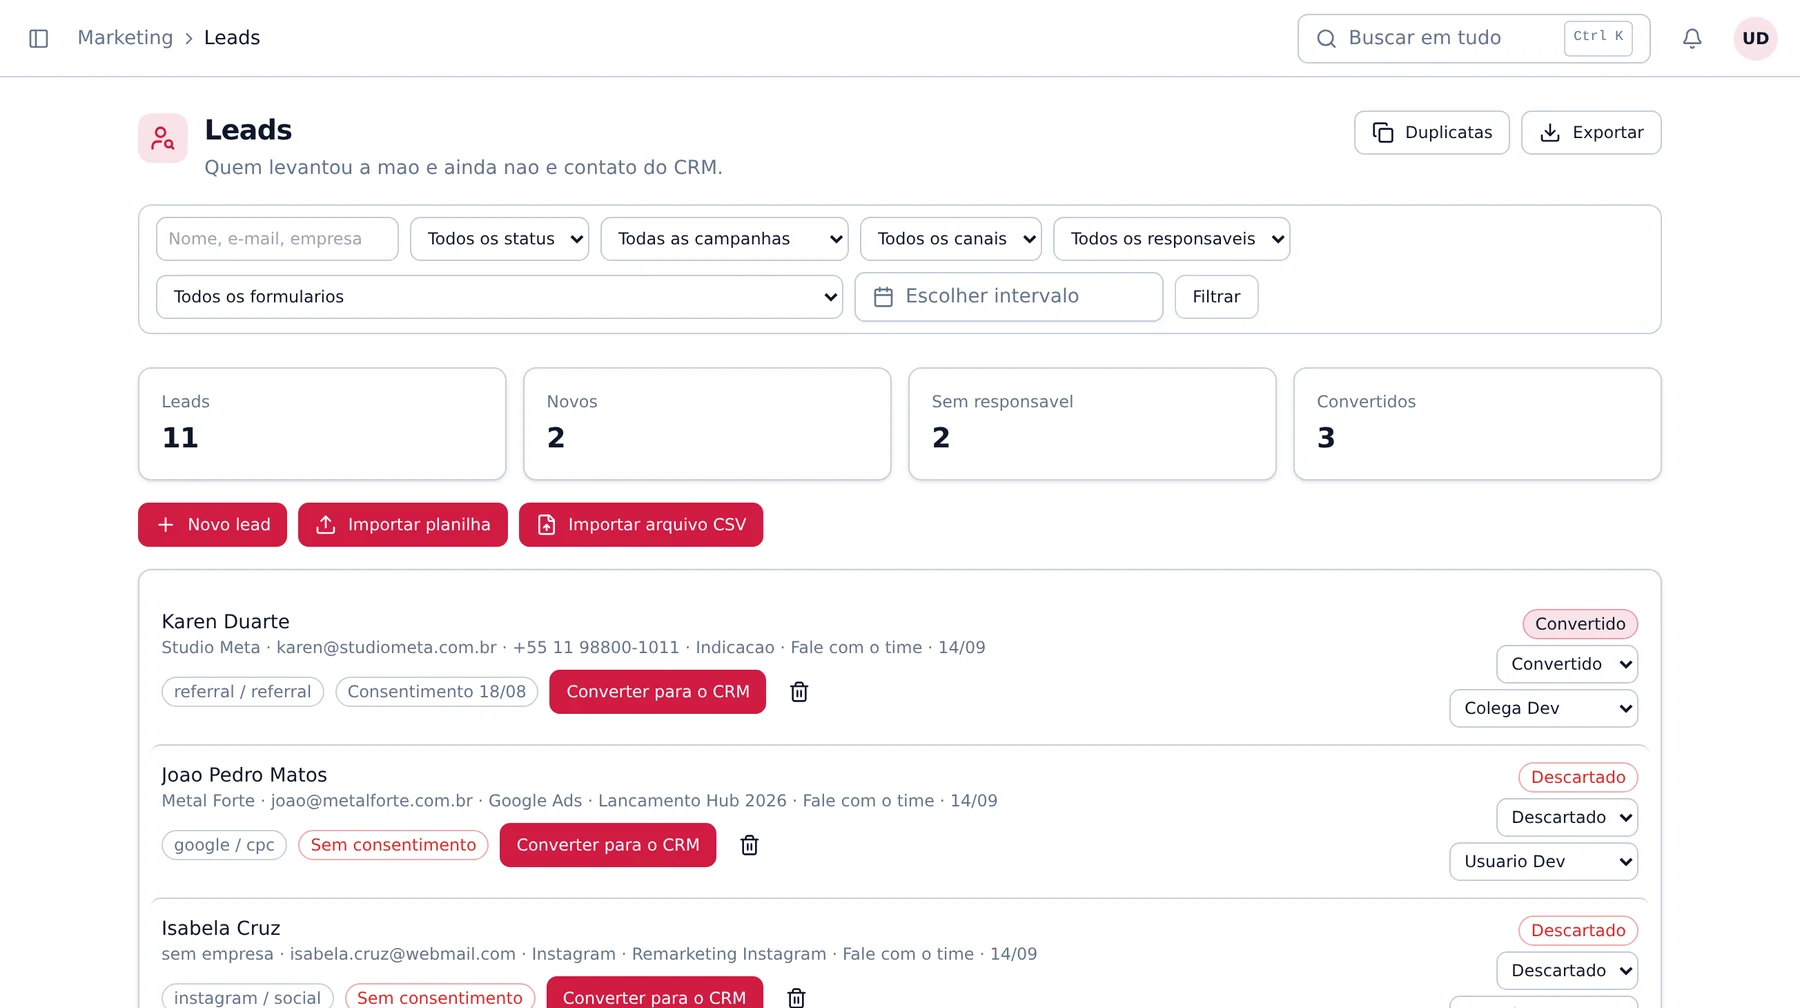Open the UD user avatar menu
The height and width of the screenshot is (1008, 1800).
1756,38
